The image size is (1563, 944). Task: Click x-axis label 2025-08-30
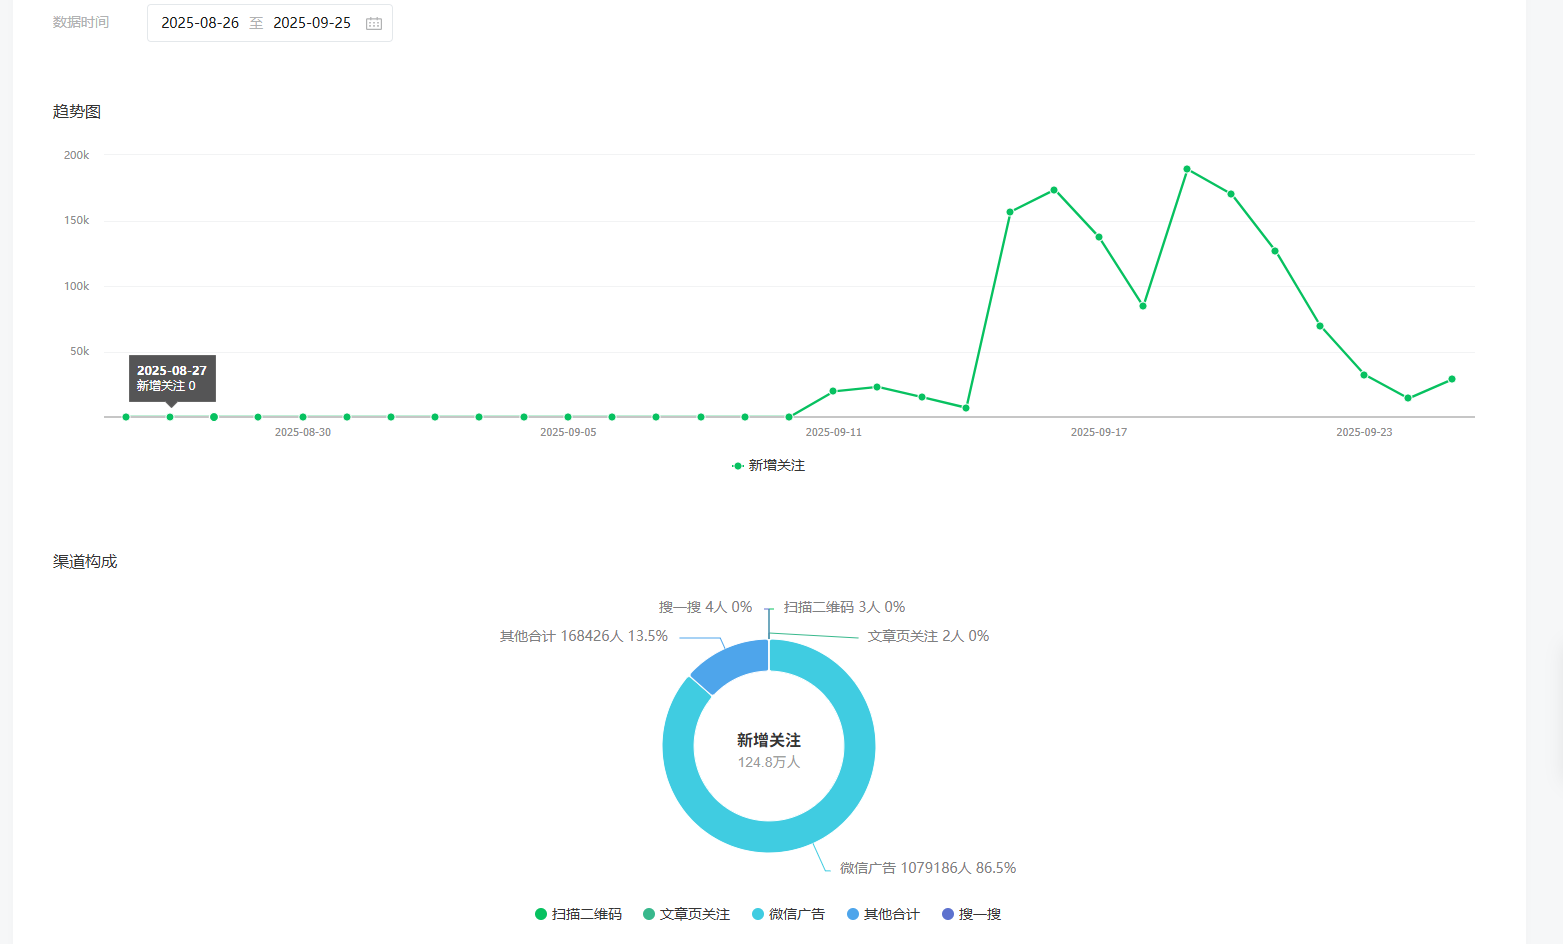coord(303,432)
